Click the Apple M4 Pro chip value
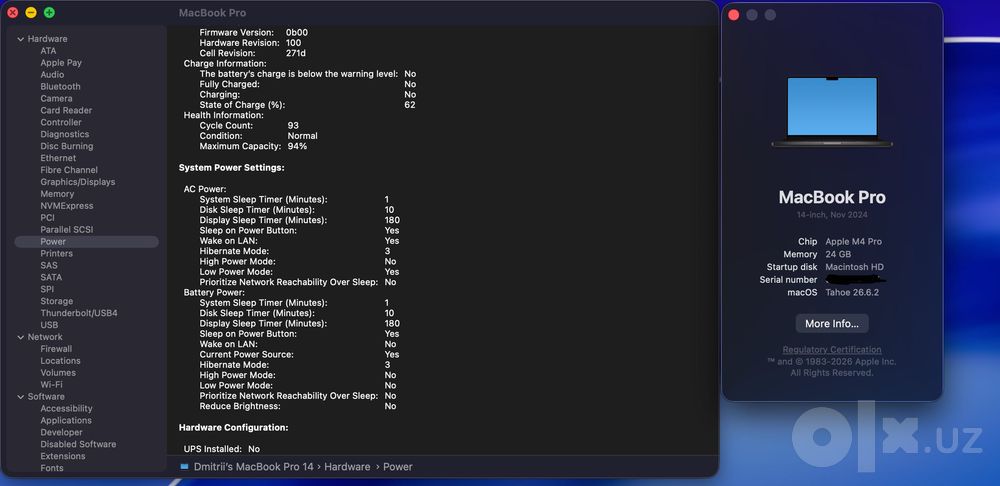1000x486 pixels. tap(853, 242)
